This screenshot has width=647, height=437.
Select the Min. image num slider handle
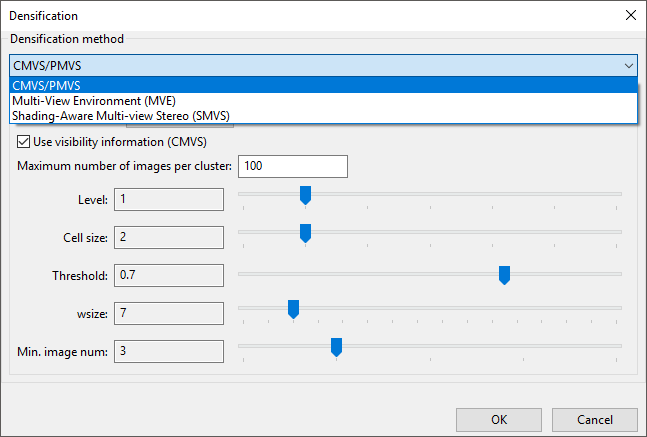(x=337, y=347)
